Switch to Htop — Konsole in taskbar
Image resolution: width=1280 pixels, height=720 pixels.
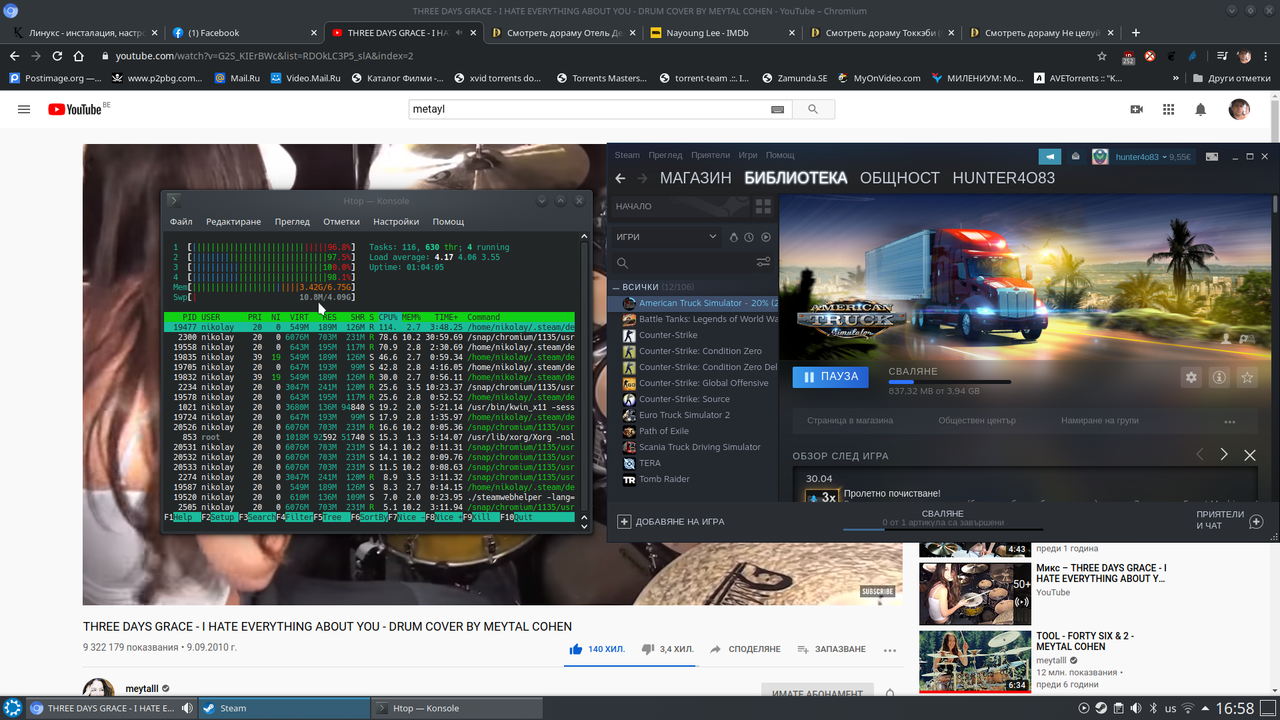tap(455, 708)
